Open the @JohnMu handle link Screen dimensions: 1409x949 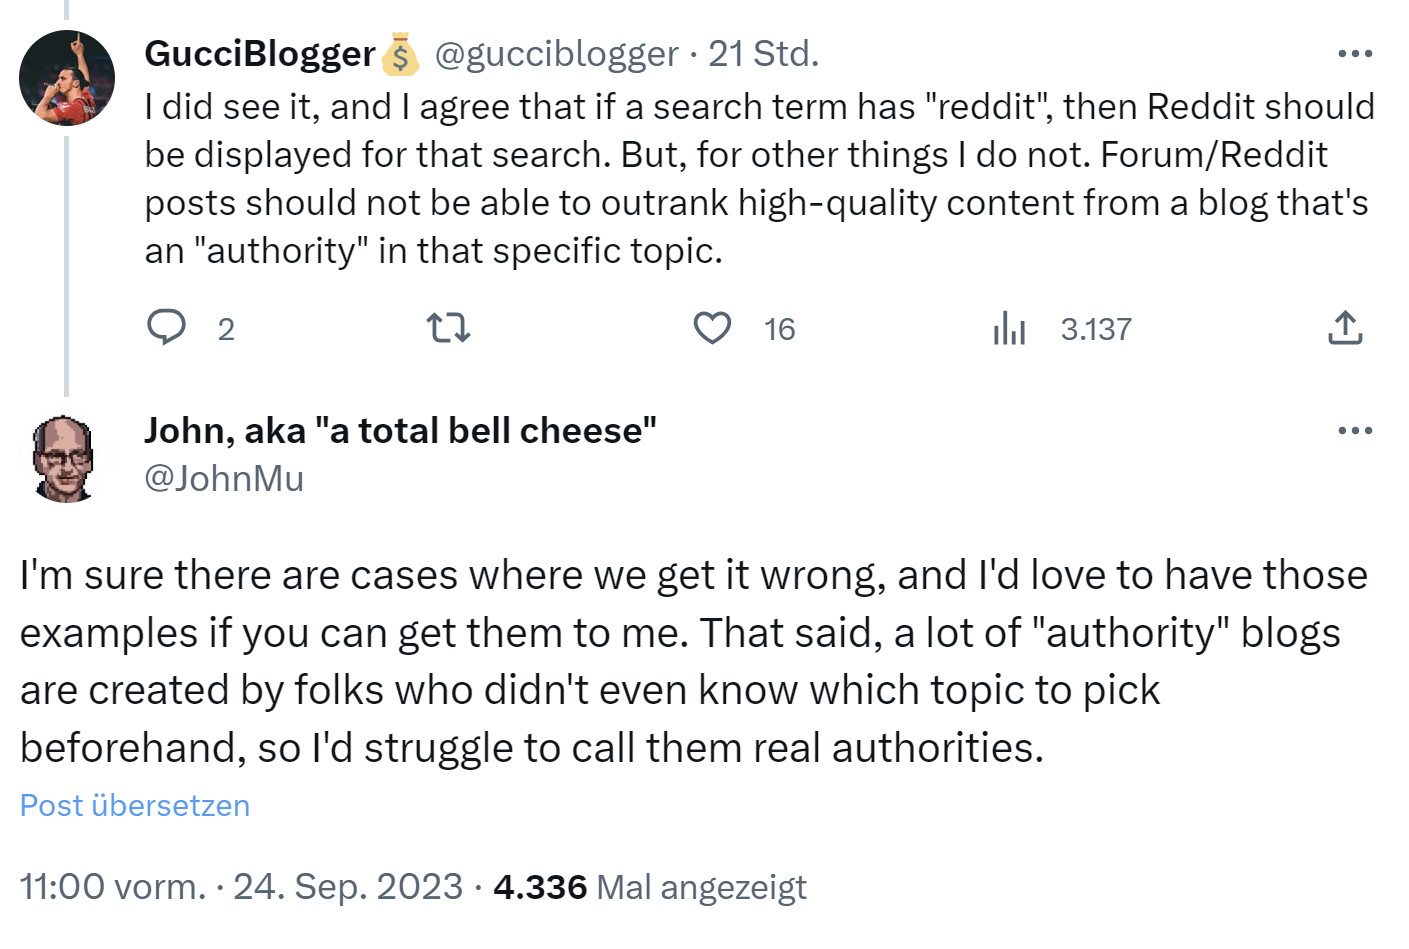[x=224, y=479]
